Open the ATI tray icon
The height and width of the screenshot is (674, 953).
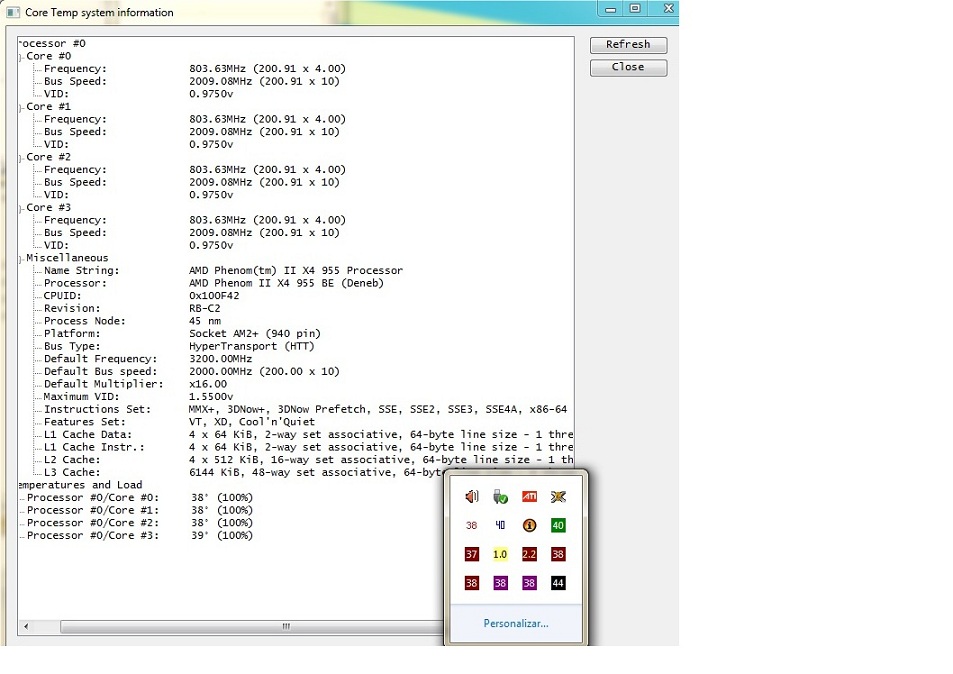tap(529, 497)
